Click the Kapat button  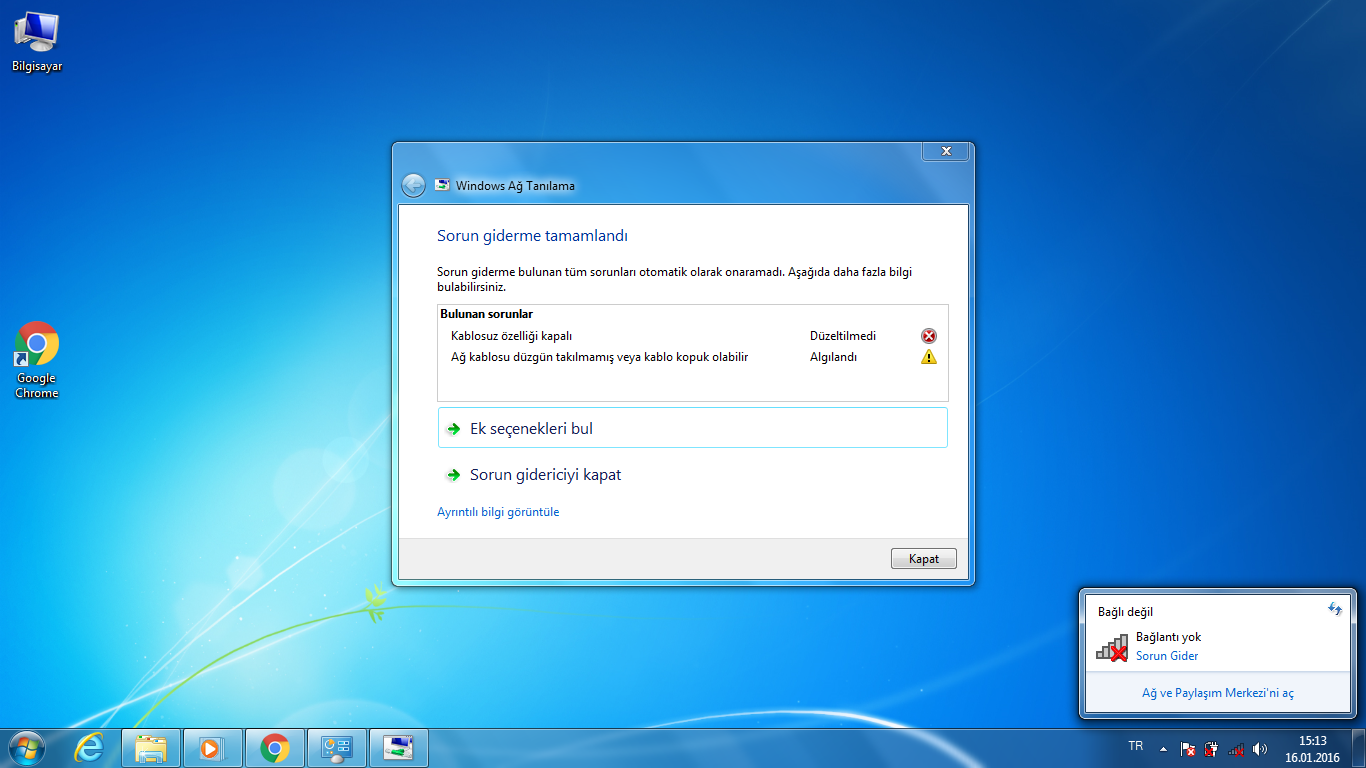(x=923, y=559)
